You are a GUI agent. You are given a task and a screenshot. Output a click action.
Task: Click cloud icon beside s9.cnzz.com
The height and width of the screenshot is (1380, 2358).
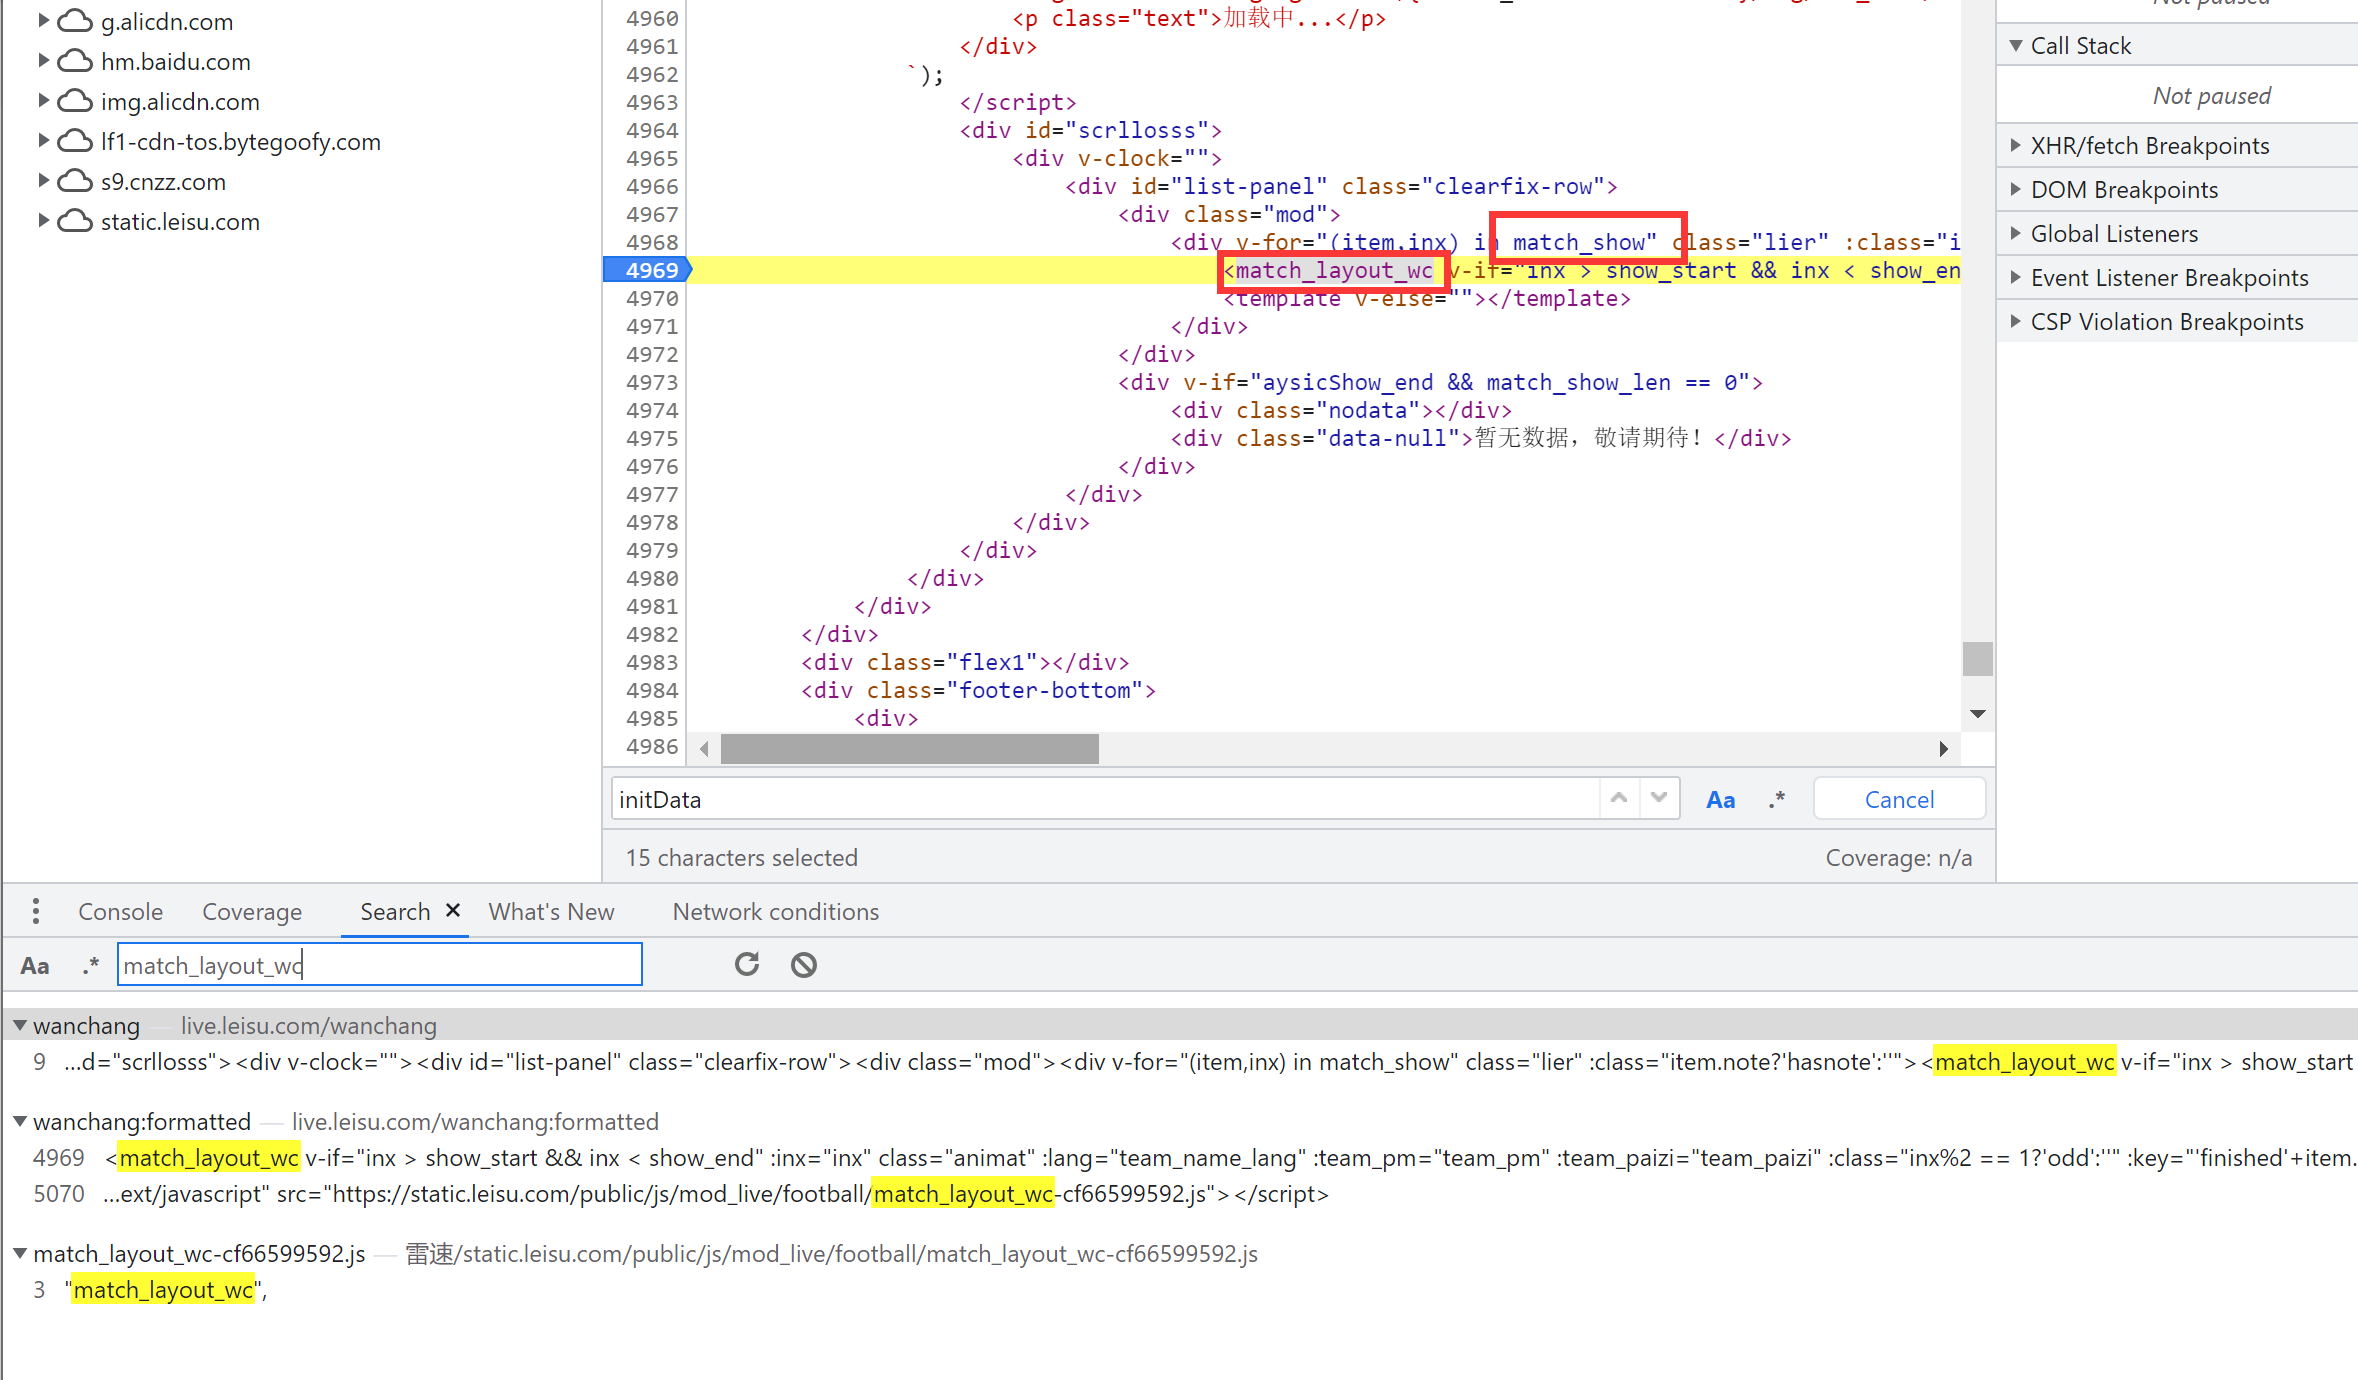(75, 181)
